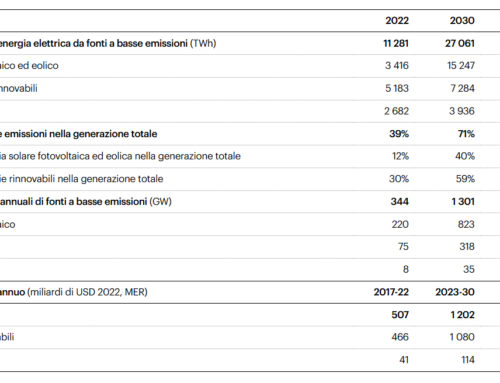Select the value 11 281 in the 2022 column
Image resolution: width=500 pixels, height=383 pixels.
396,43
